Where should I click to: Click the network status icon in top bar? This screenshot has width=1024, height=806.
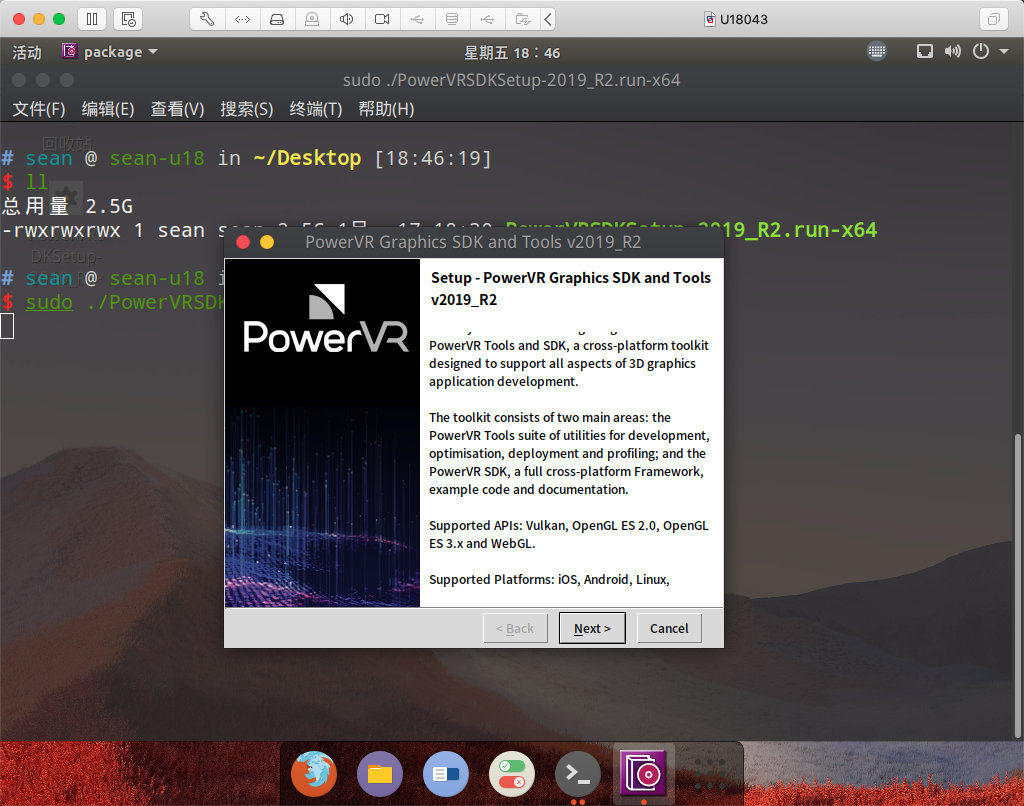click(924, 51)
